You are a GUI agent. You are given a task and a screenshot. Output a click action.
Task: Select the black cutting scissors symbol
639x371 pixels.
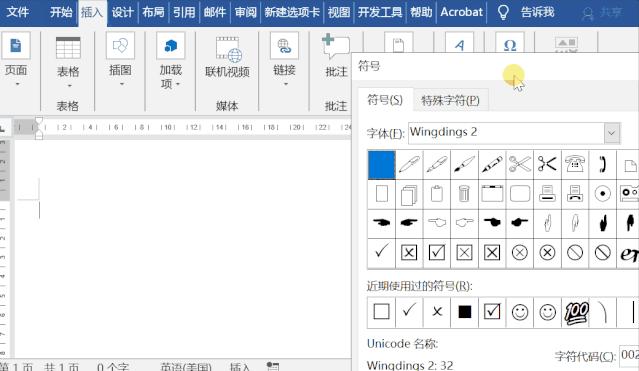pos(547,165)
